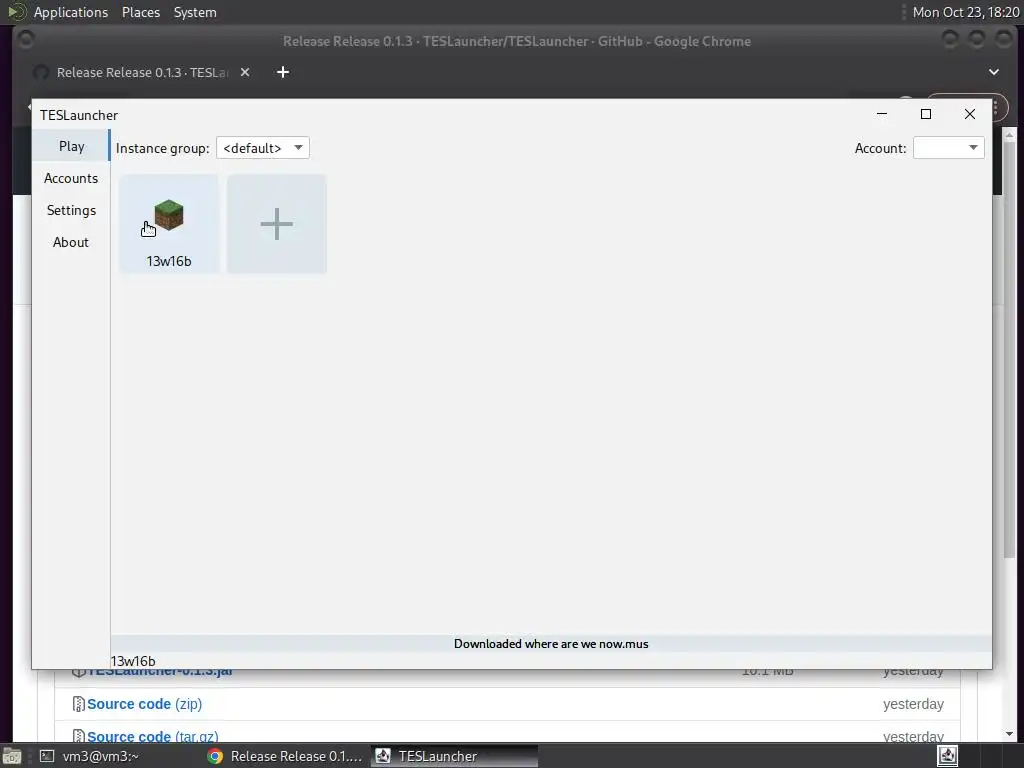Click the 13w16b instance name label
Viewport: 1024px width, 768px height.
168,261
